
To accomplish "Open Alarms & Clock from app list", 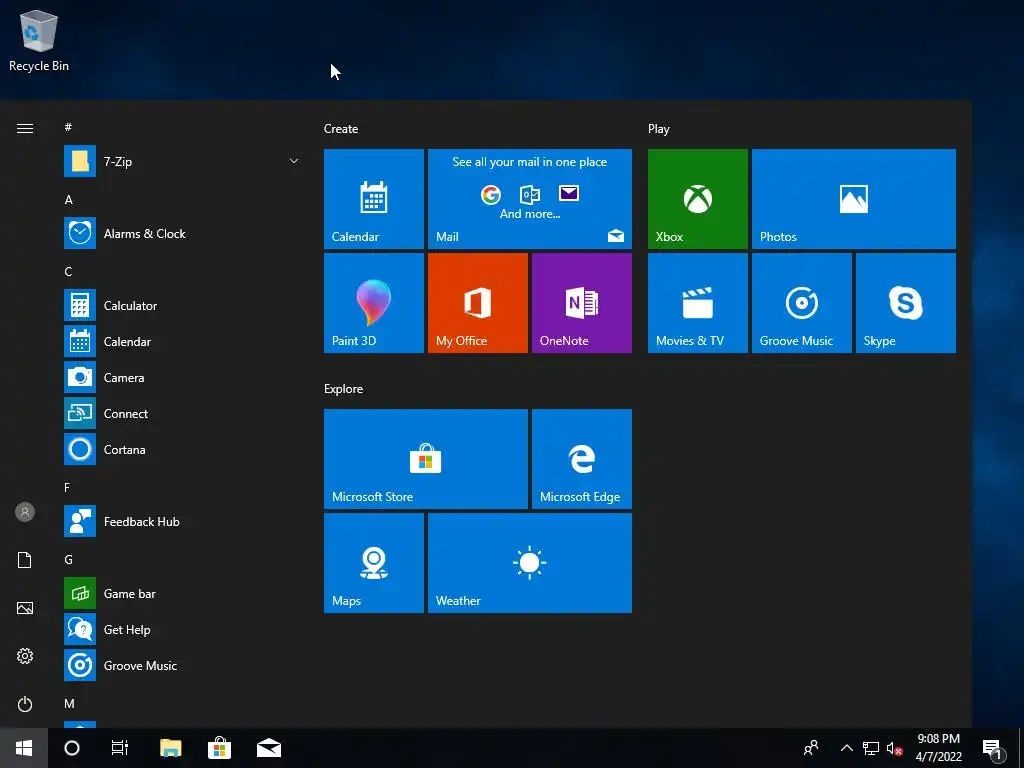I will [x=182, y=233].
